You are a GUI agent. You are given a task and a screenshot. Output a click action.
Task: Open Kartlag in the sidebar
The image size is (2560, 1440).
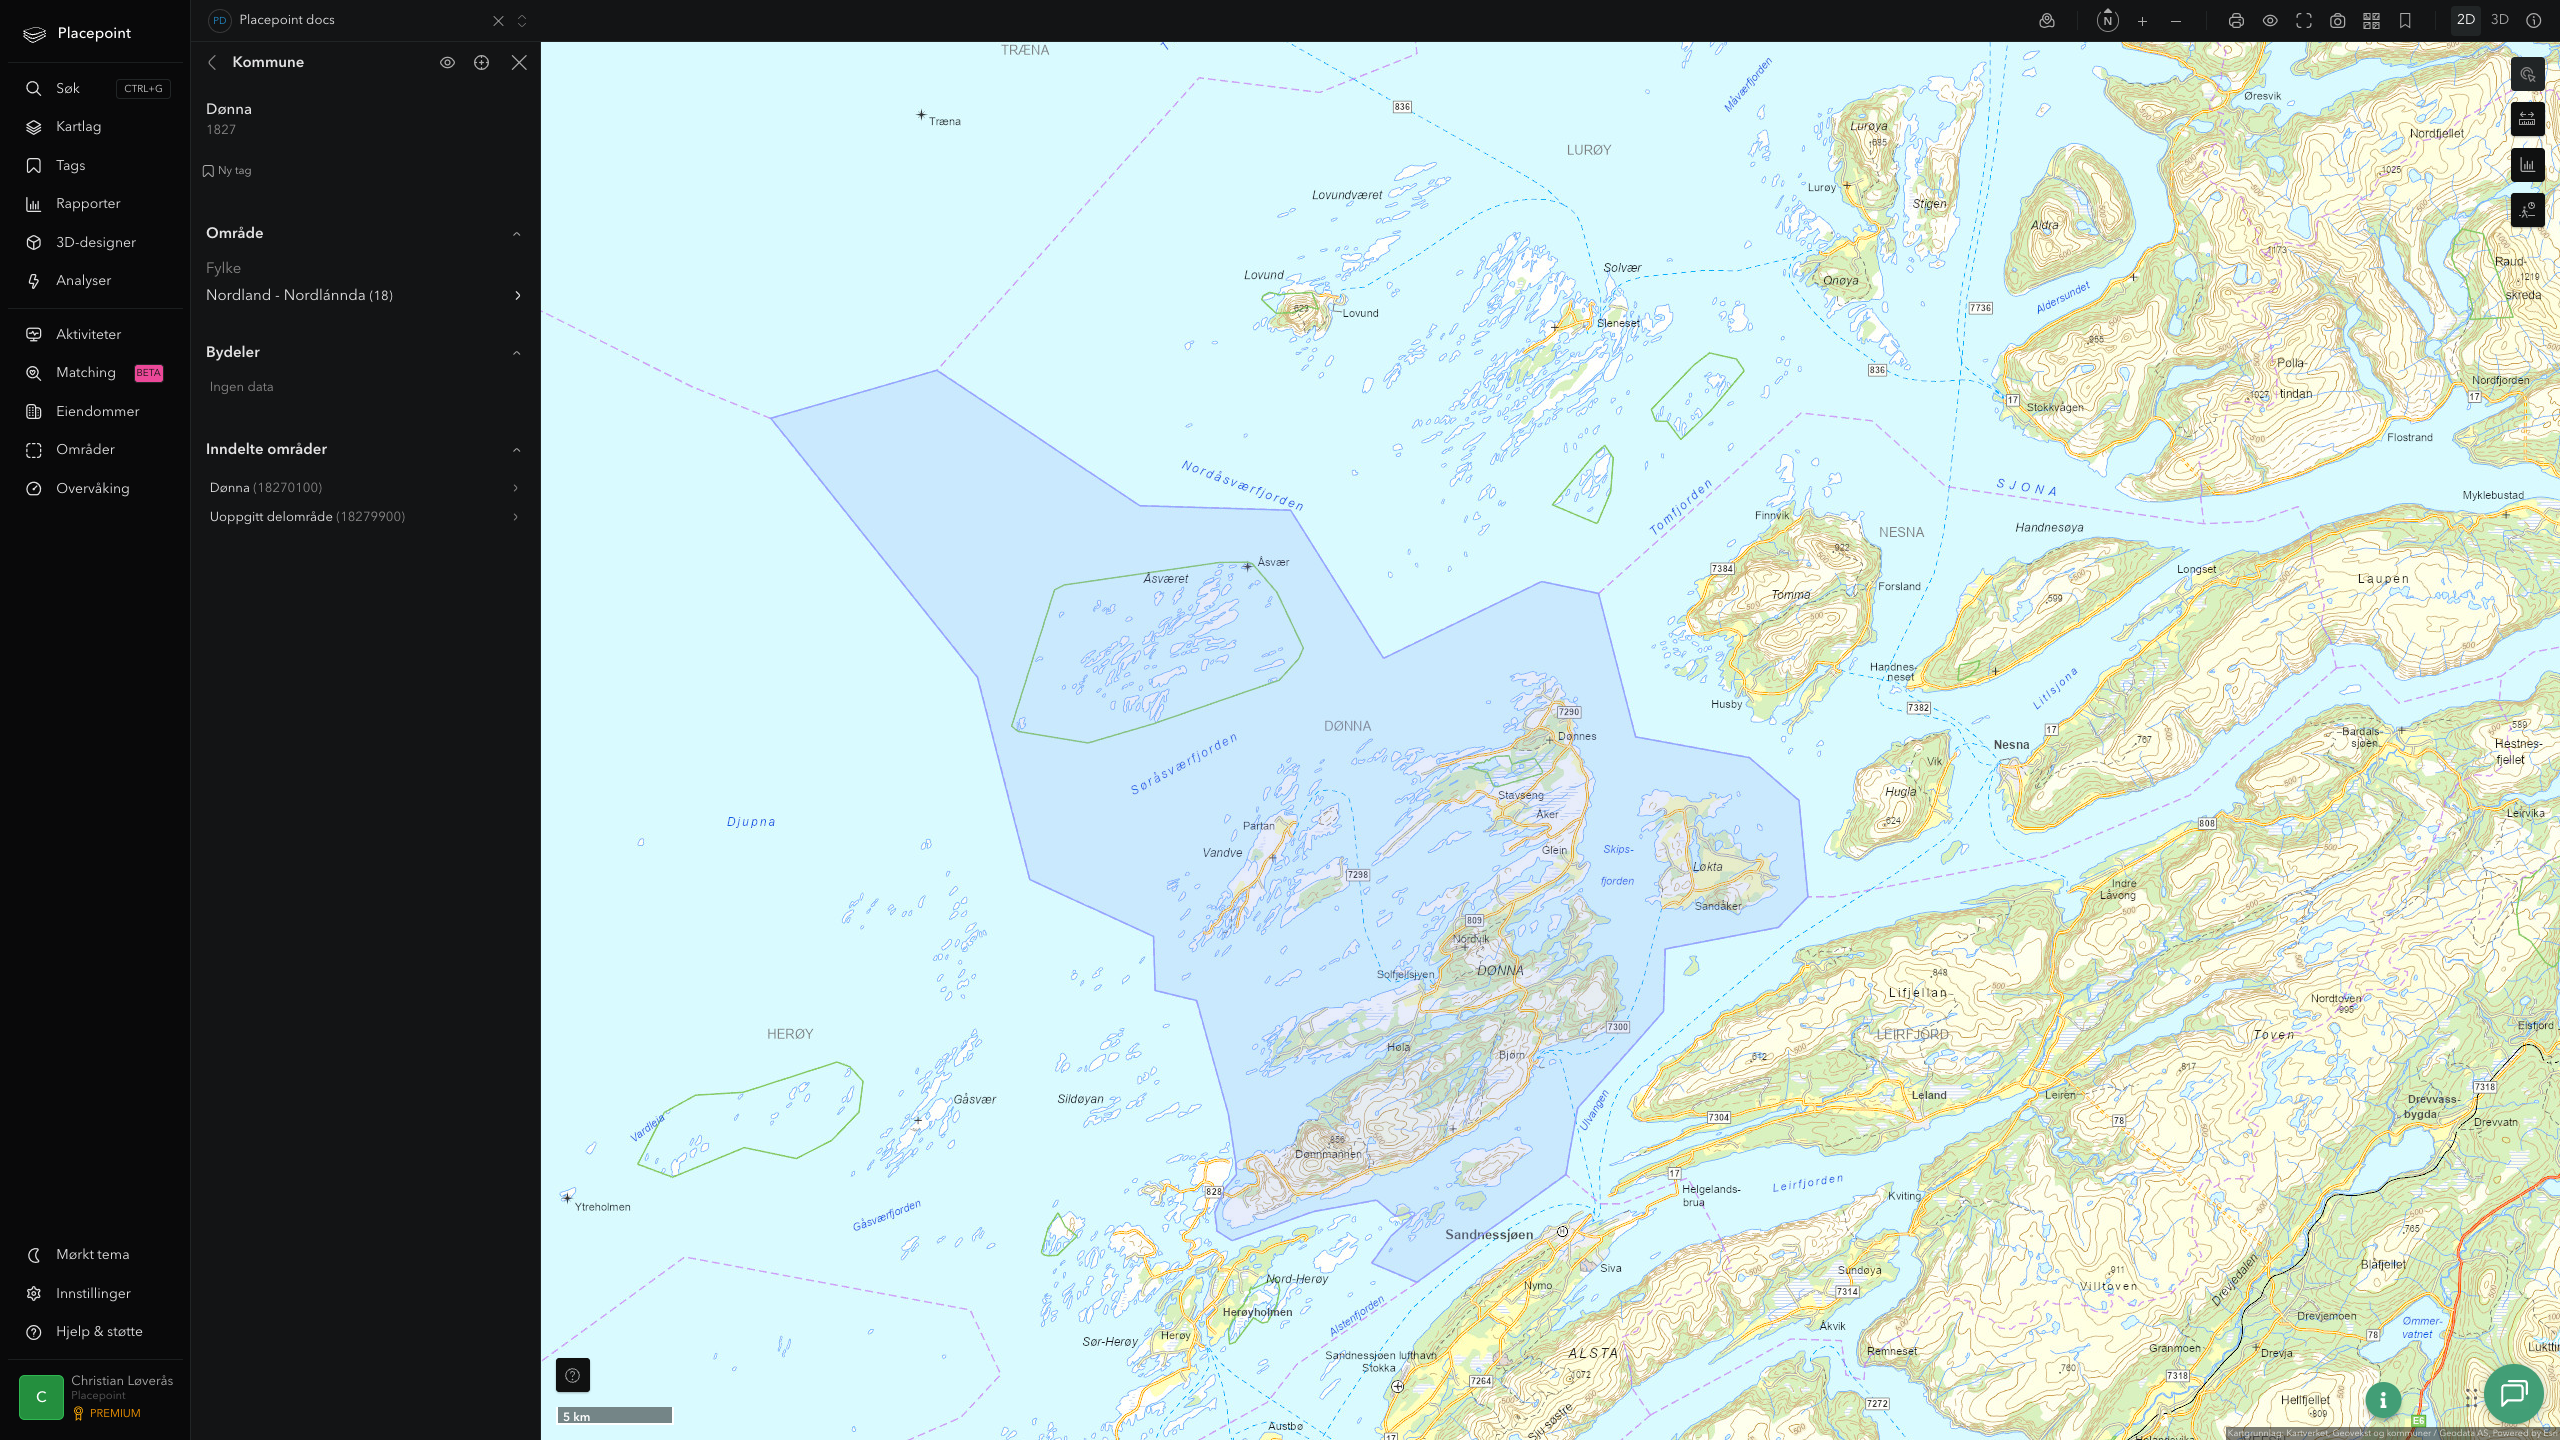click(95, 127)
